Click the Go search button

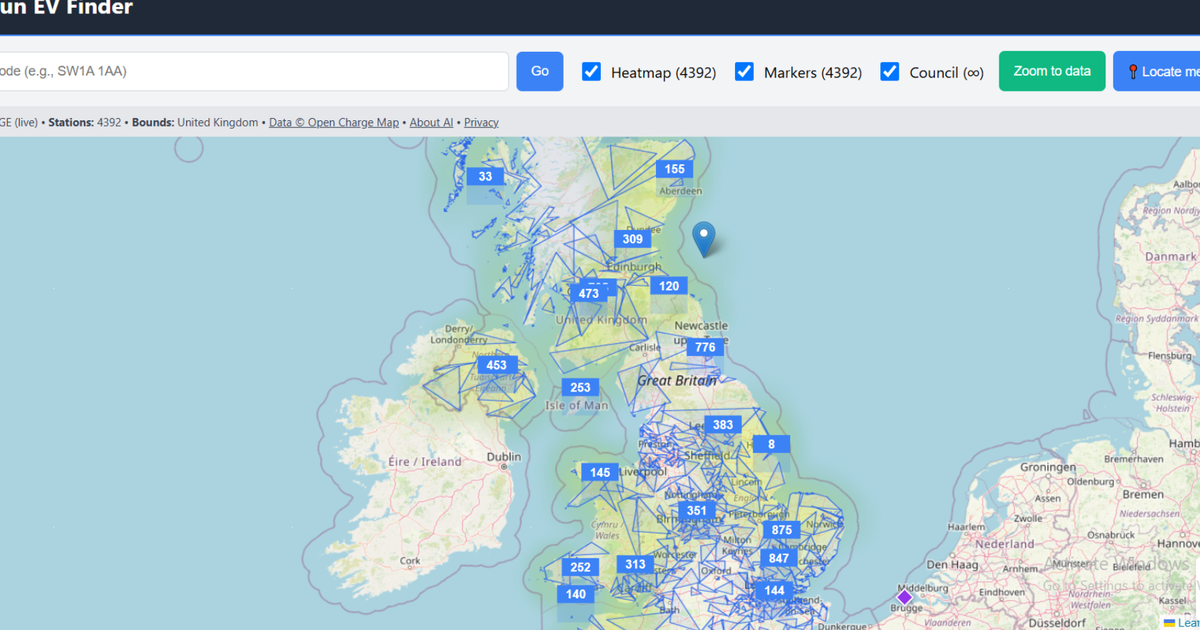pyautogui.click(x=539, y=71)
